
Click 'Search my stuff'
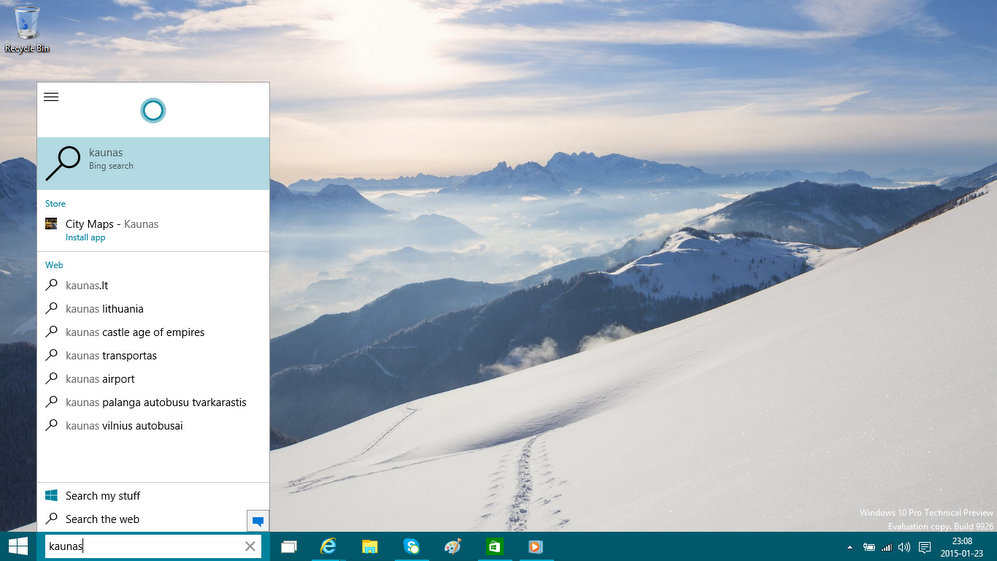102,496
